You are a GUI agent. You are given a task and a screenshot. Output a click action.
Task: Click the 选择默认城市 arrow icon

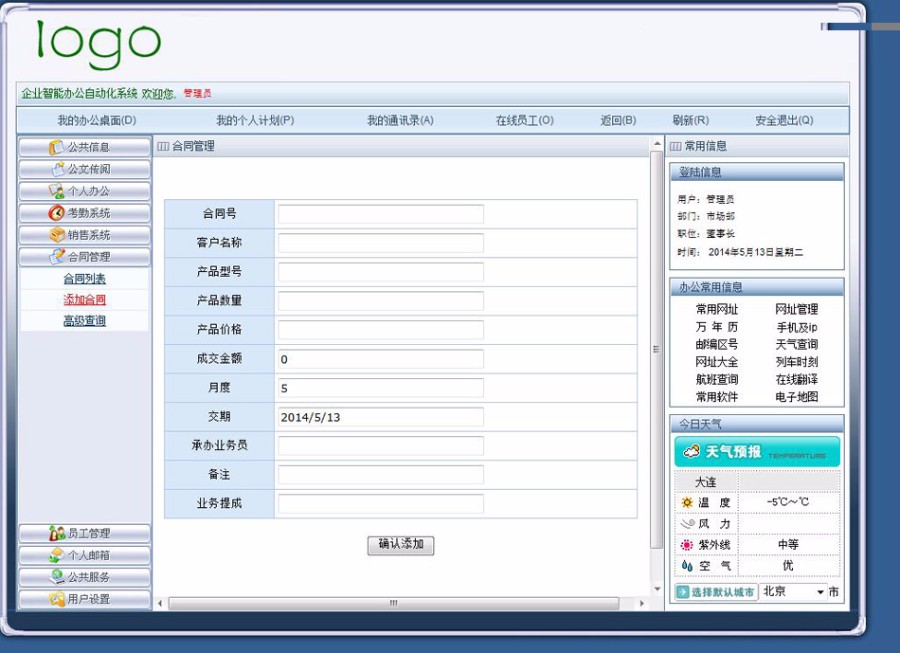pos(683,592)
